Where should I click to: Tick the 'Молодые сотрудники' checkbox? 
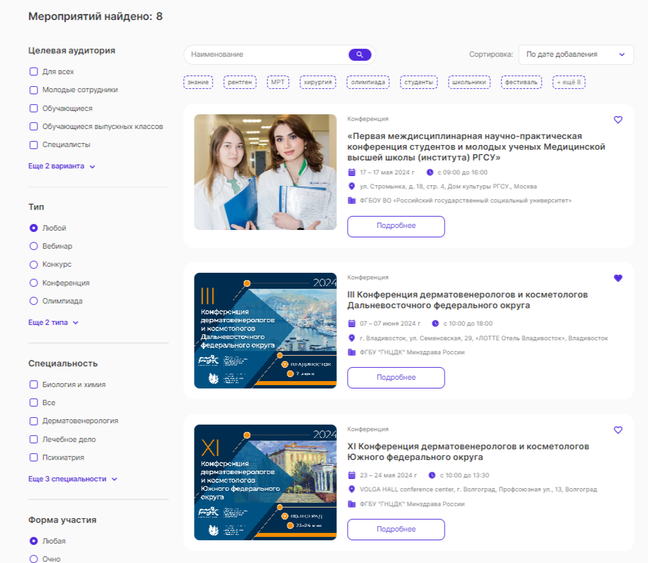pyautogui.click(x=34, y=90)
